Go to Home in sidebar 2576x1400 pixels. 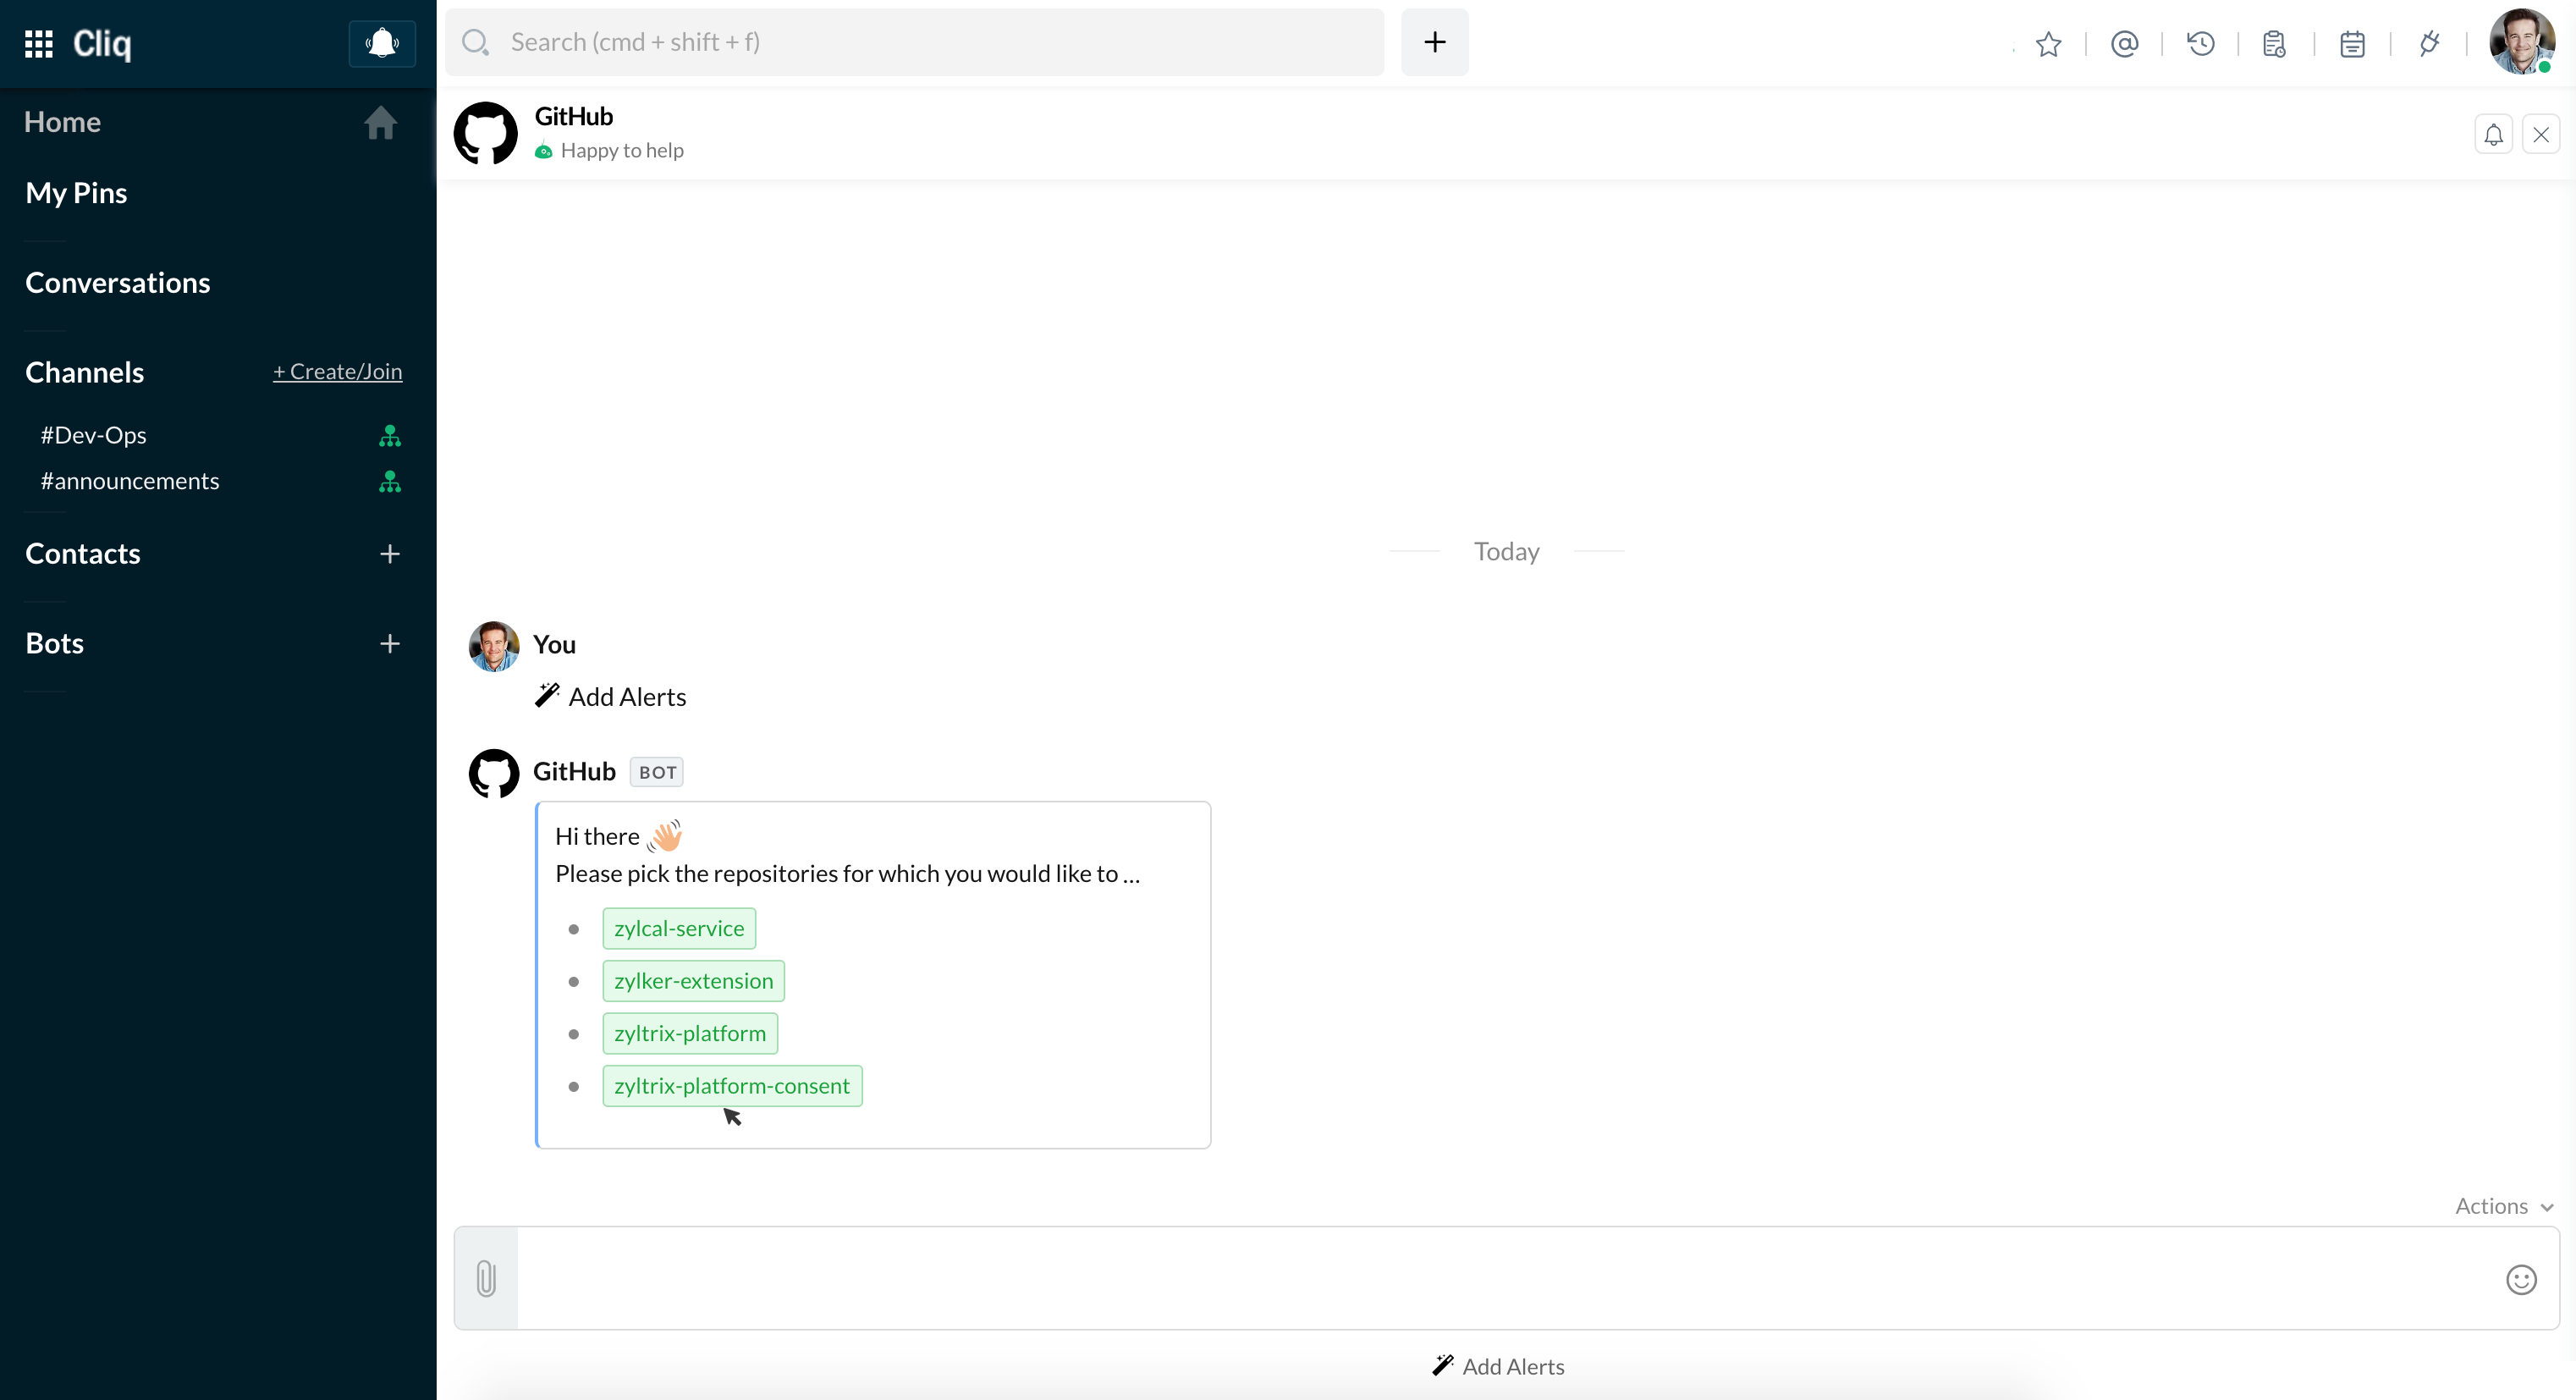tap(62, 122)
